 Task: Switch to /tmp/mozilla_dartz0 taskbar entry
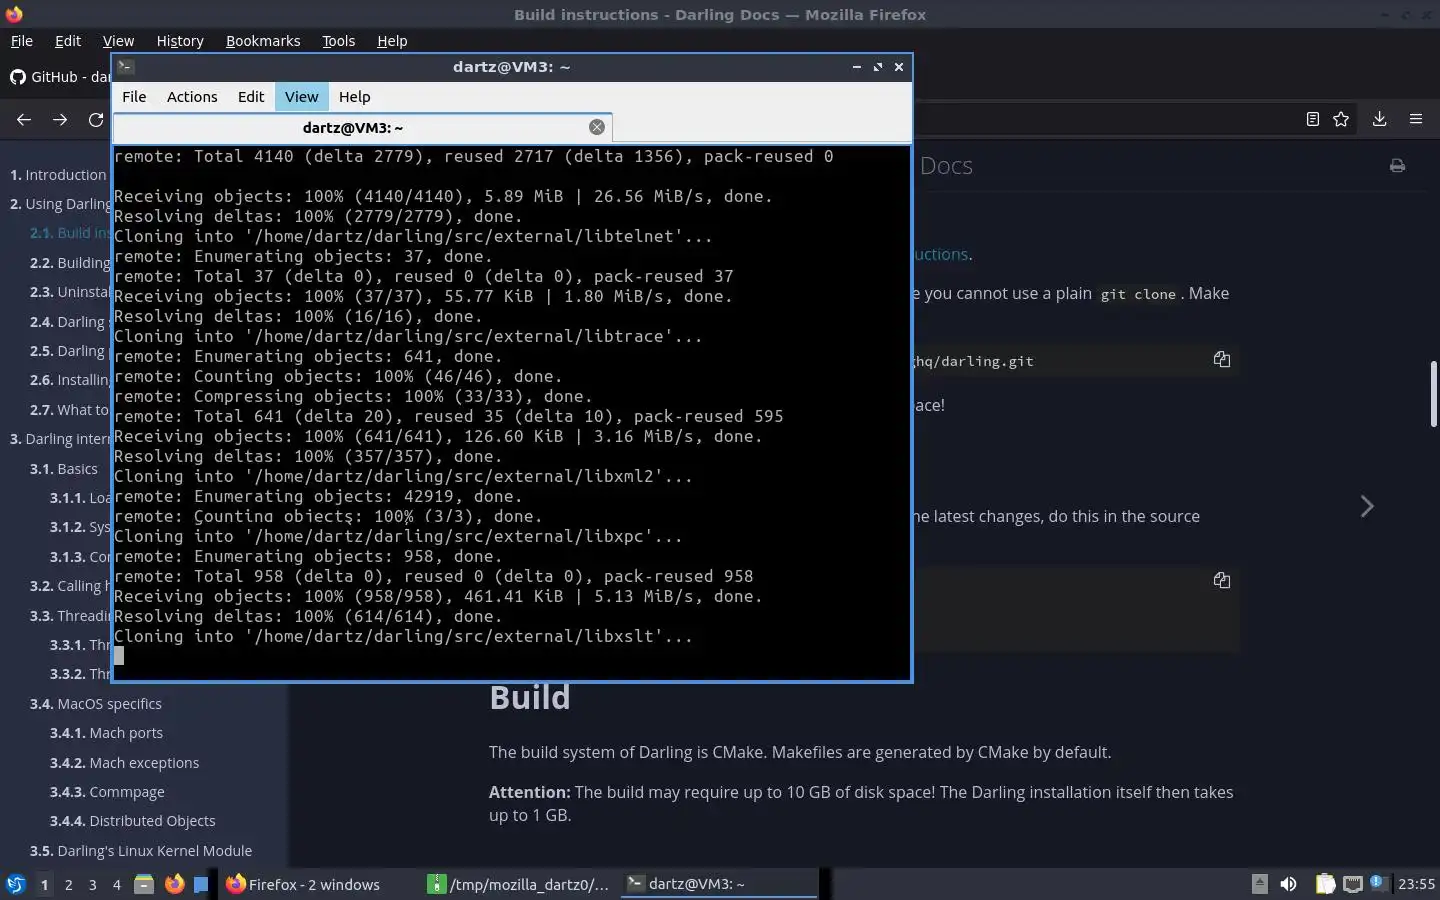click(x=519, y=884)
